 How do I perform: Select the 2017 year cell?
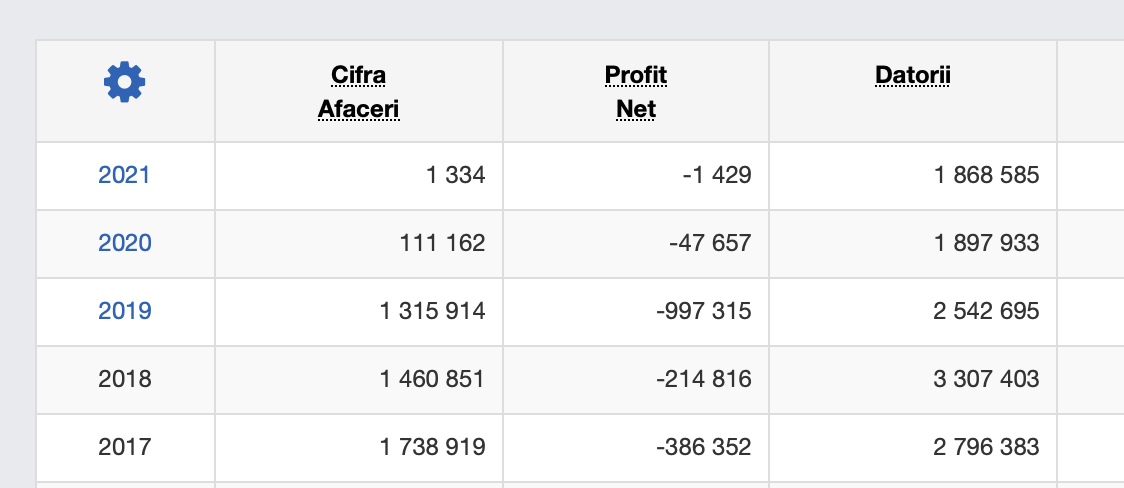tap(125, 447)
